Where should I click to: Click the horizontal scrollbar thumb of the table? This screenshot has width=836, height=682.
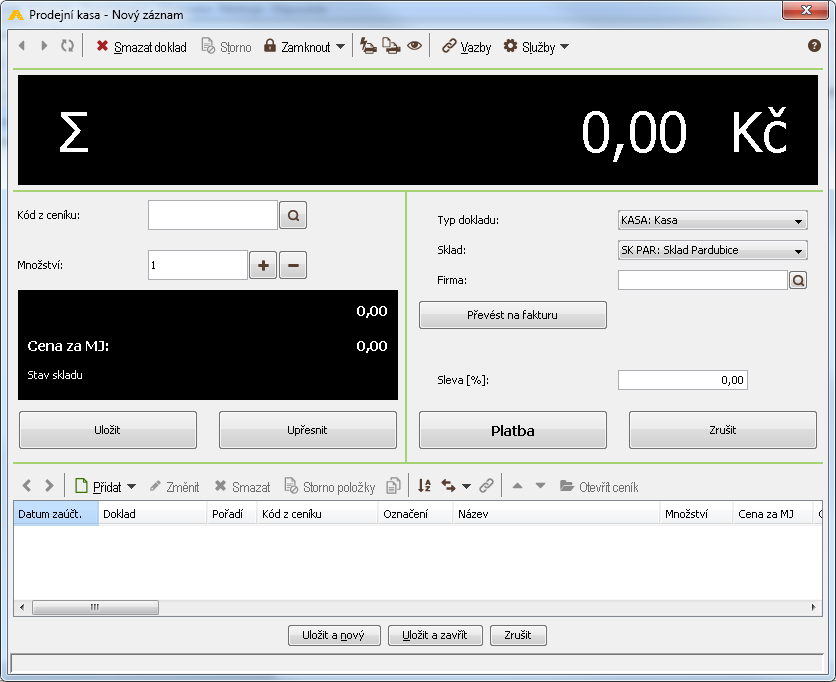[x=95, y=607]
